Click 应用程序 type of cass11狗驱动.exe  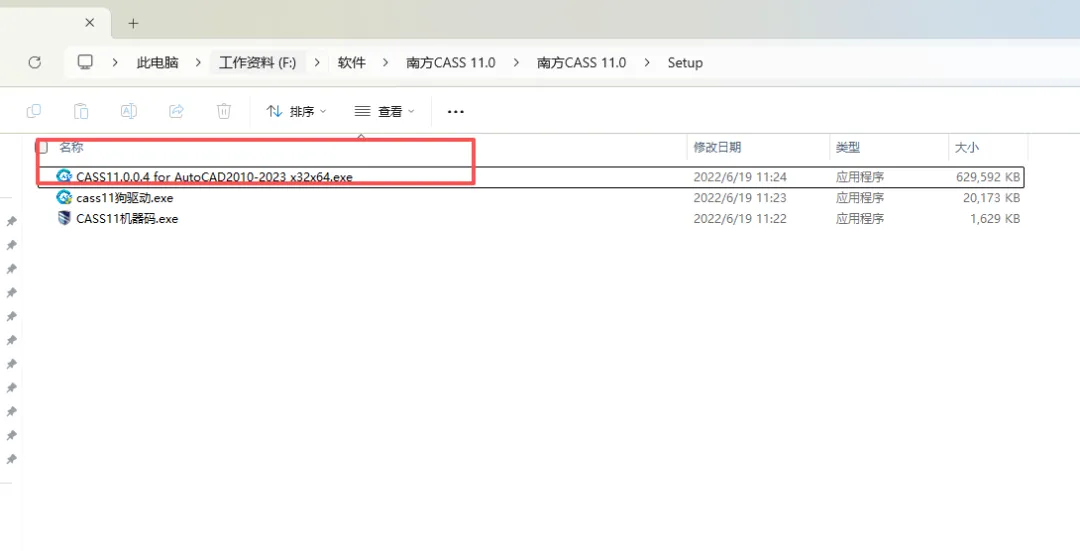(x=860, y=198)
